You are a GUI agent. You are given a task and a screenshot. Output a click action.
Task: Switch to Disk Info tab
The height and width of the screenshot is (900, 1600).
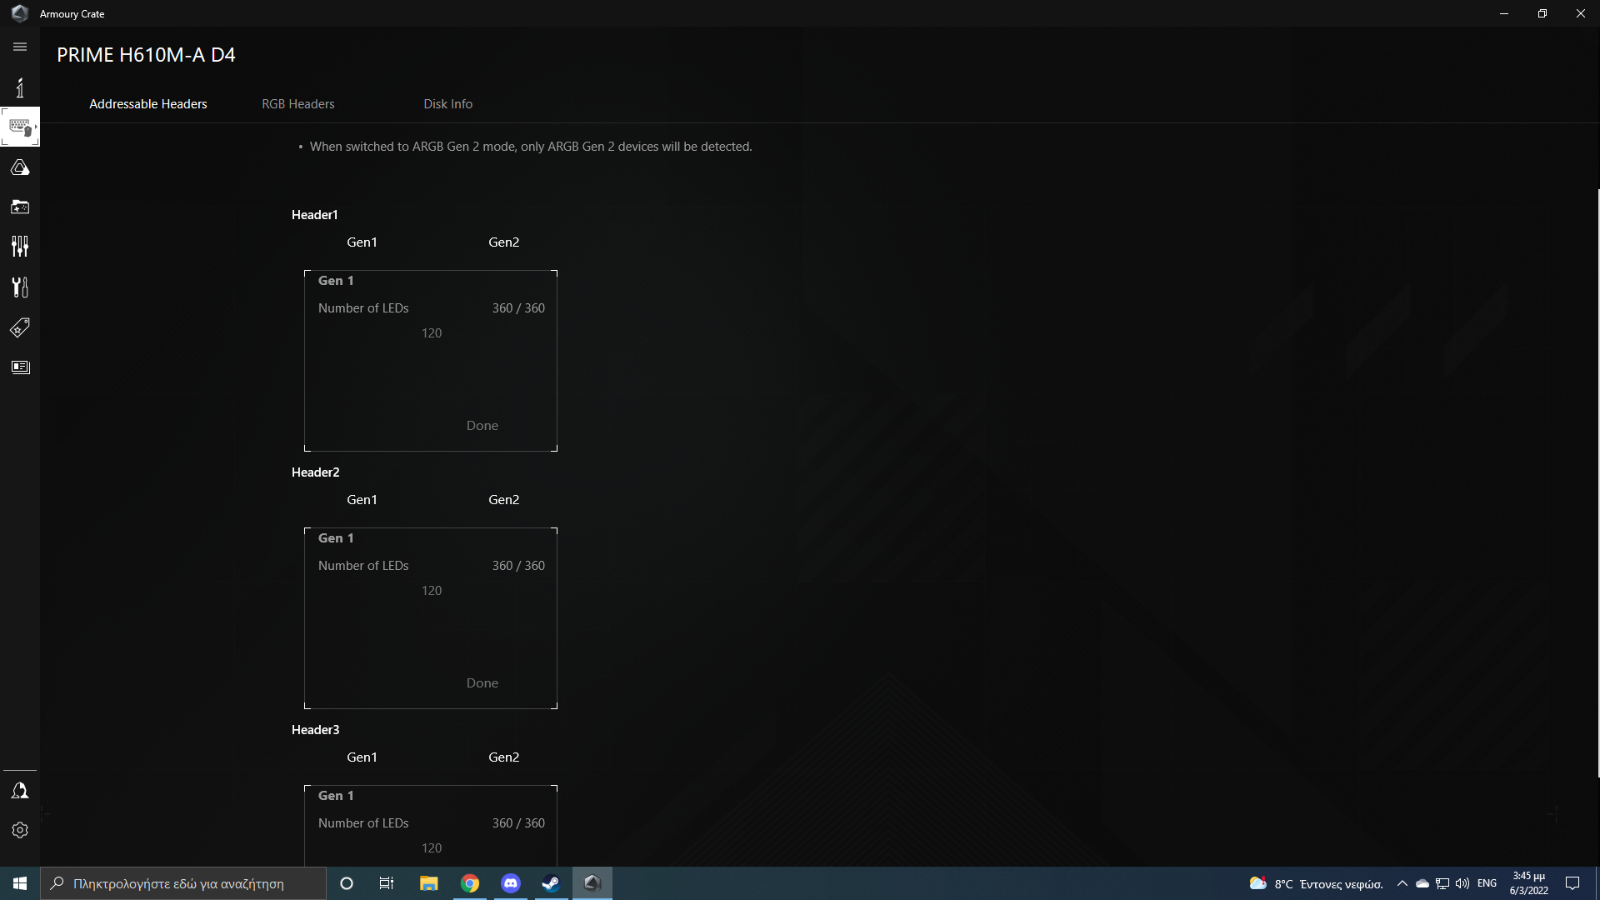[448, 104]
